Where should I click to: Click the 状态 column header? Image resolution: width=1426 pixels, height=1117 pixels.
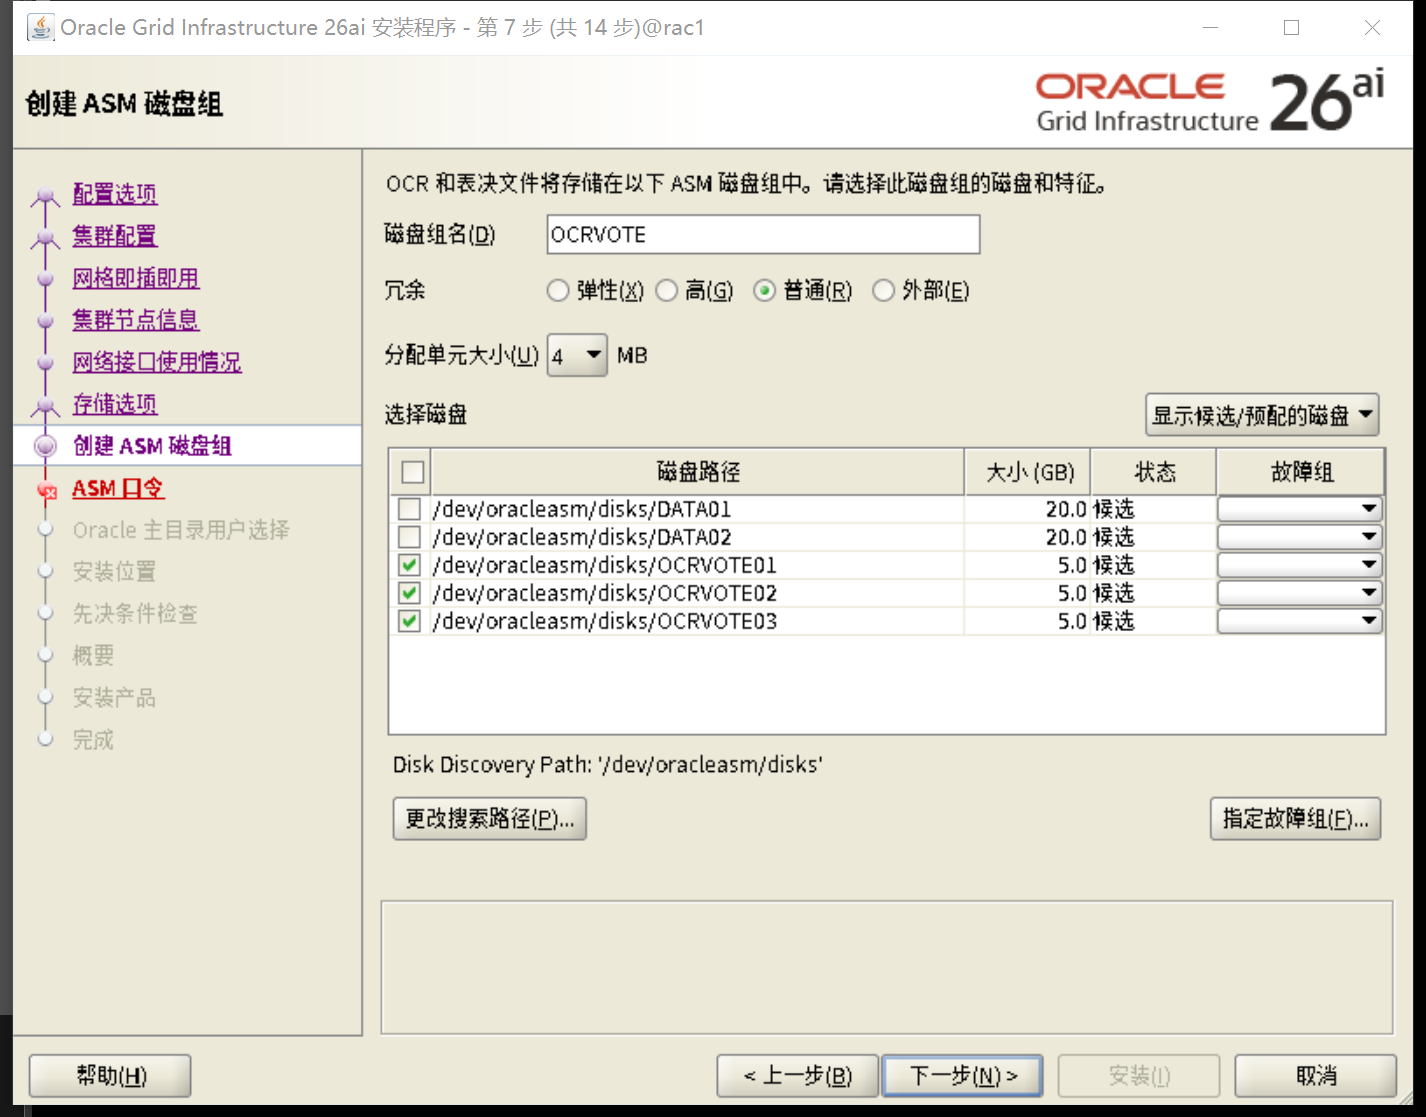(x=1154, y=472)
